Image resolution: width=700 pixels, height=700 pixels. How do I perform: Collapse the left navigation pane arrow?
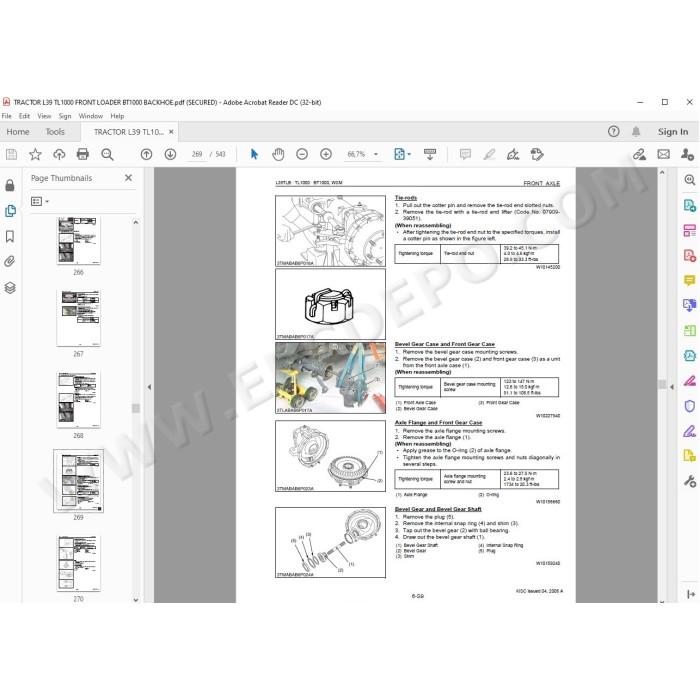[149, 387]
